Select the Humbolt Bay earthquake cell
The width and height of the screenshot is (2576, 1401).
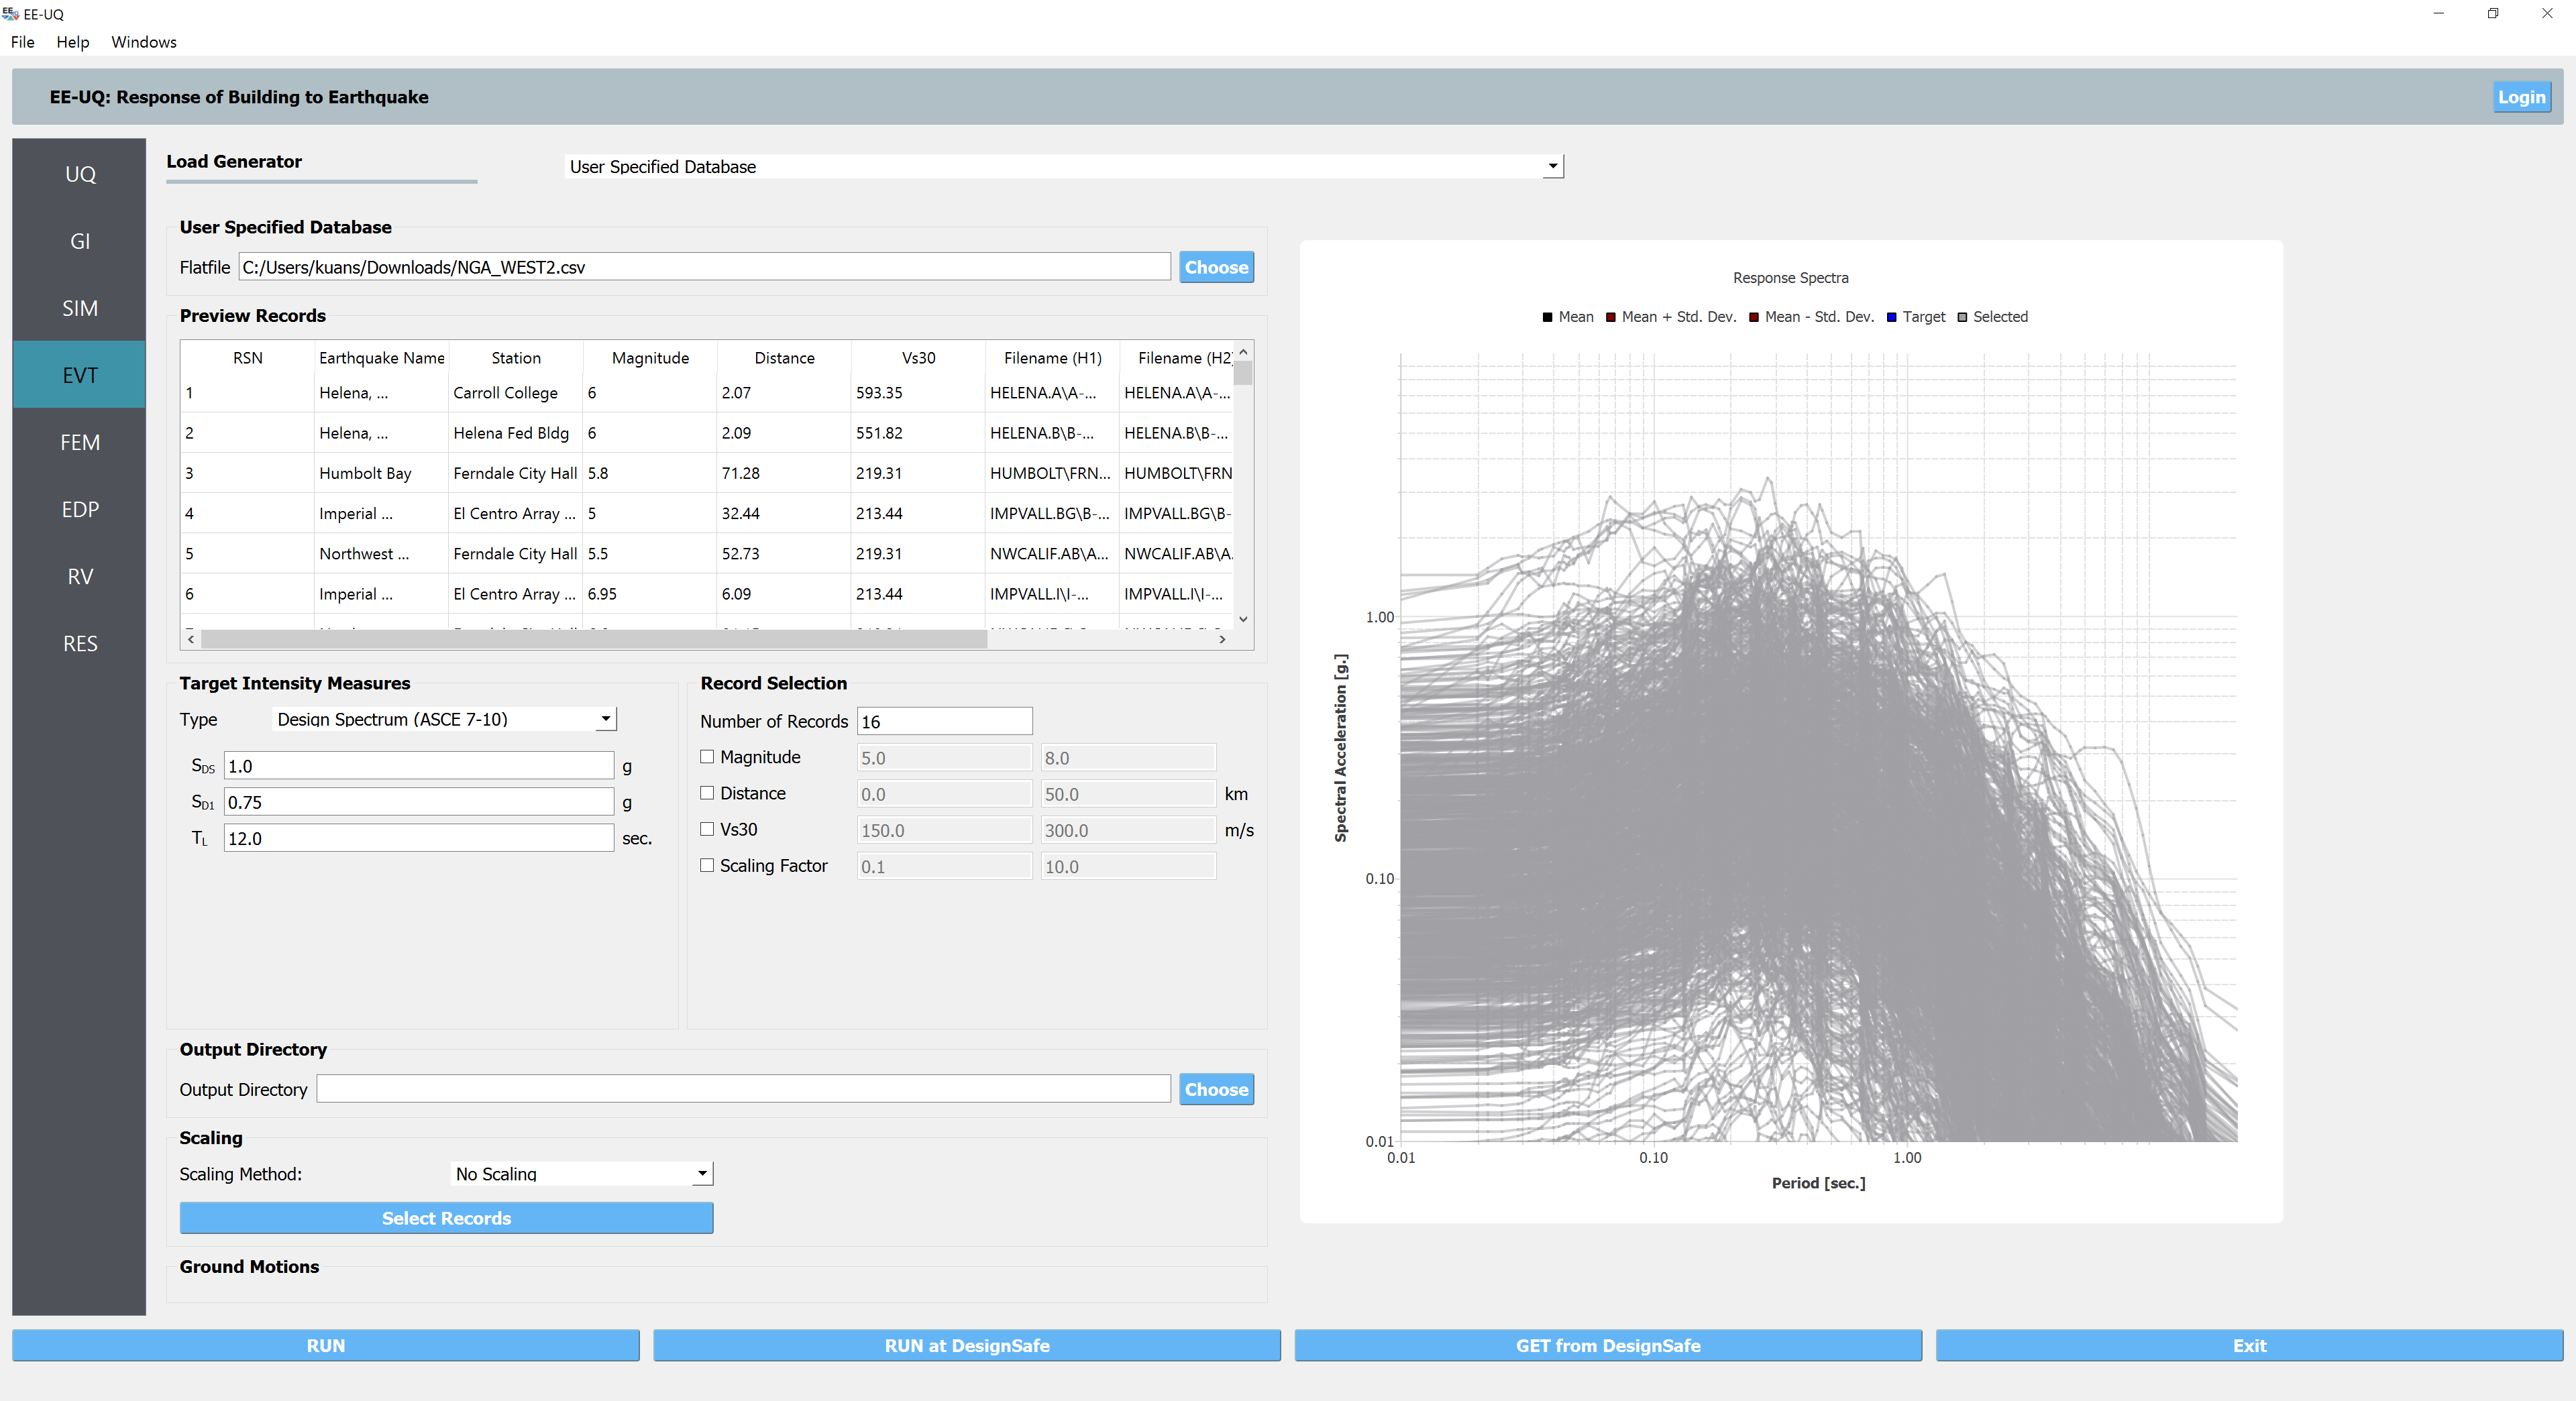(381, 473)
